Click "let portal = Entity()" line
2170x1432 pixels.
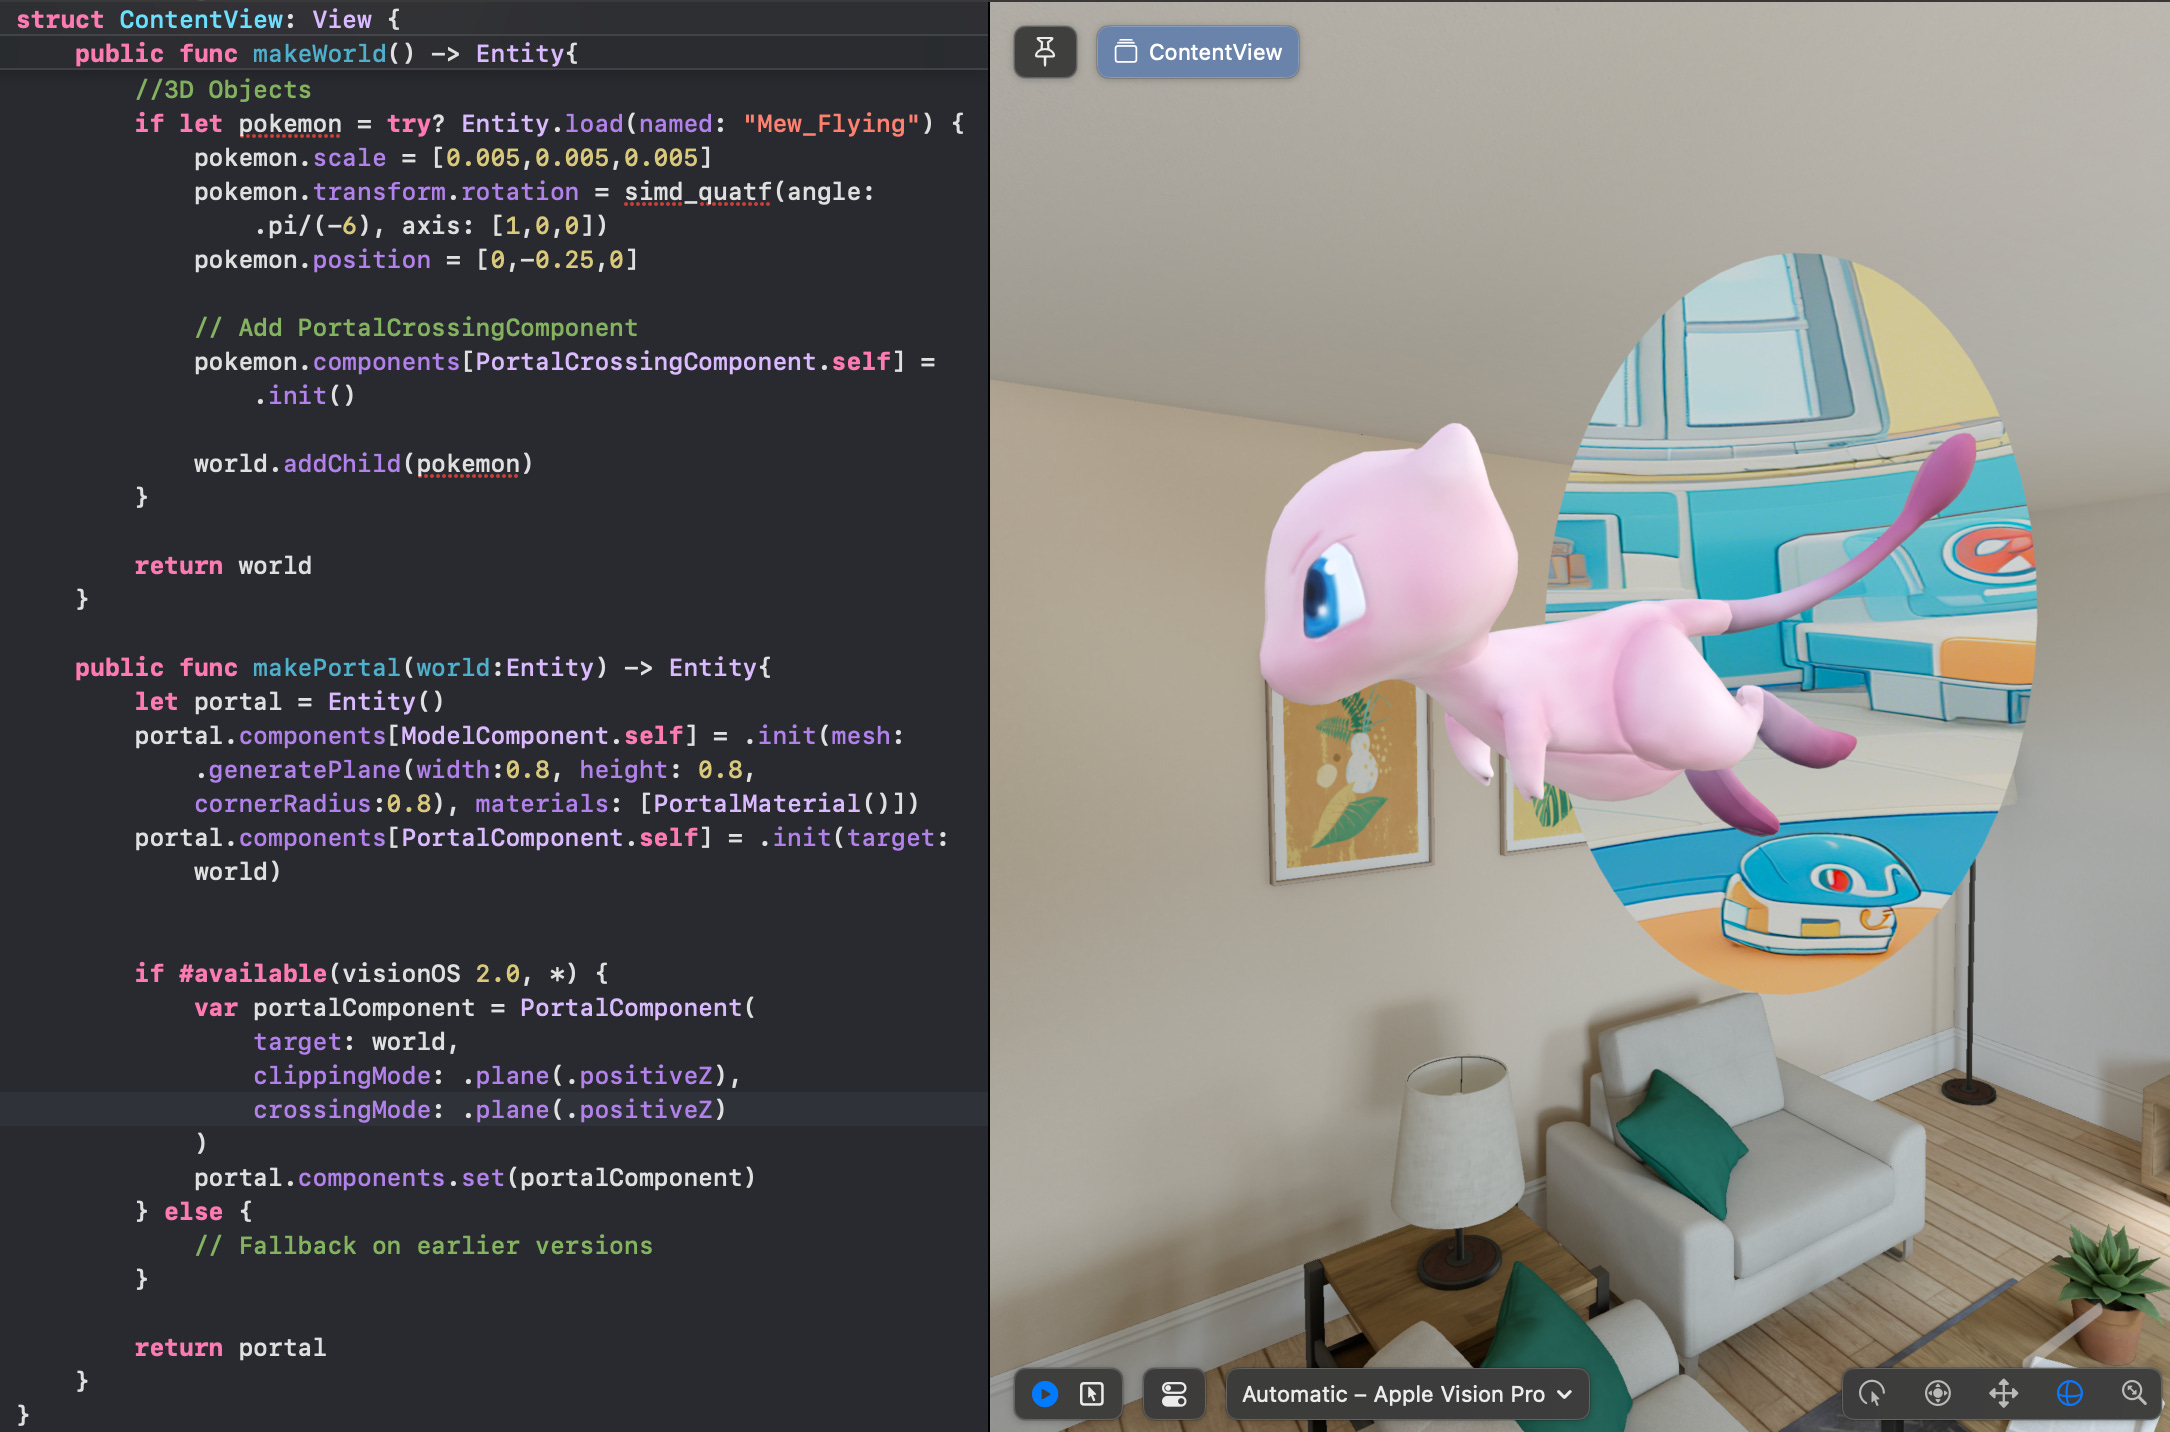pyautogui.click(x=289, y=702)
